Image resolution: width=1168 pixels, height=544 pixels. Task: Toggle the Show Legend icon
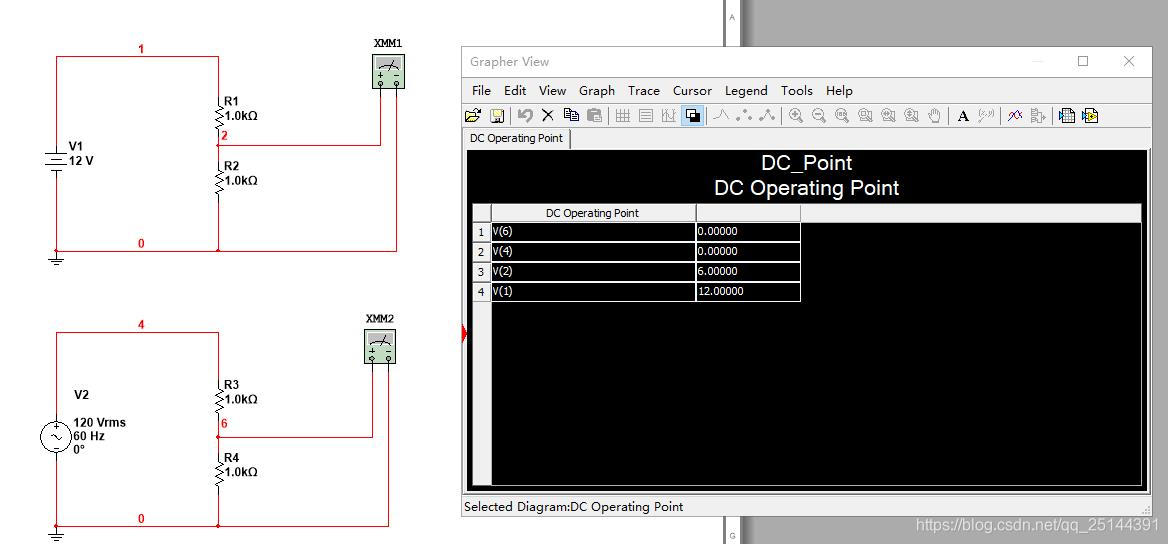pos(646,116)
